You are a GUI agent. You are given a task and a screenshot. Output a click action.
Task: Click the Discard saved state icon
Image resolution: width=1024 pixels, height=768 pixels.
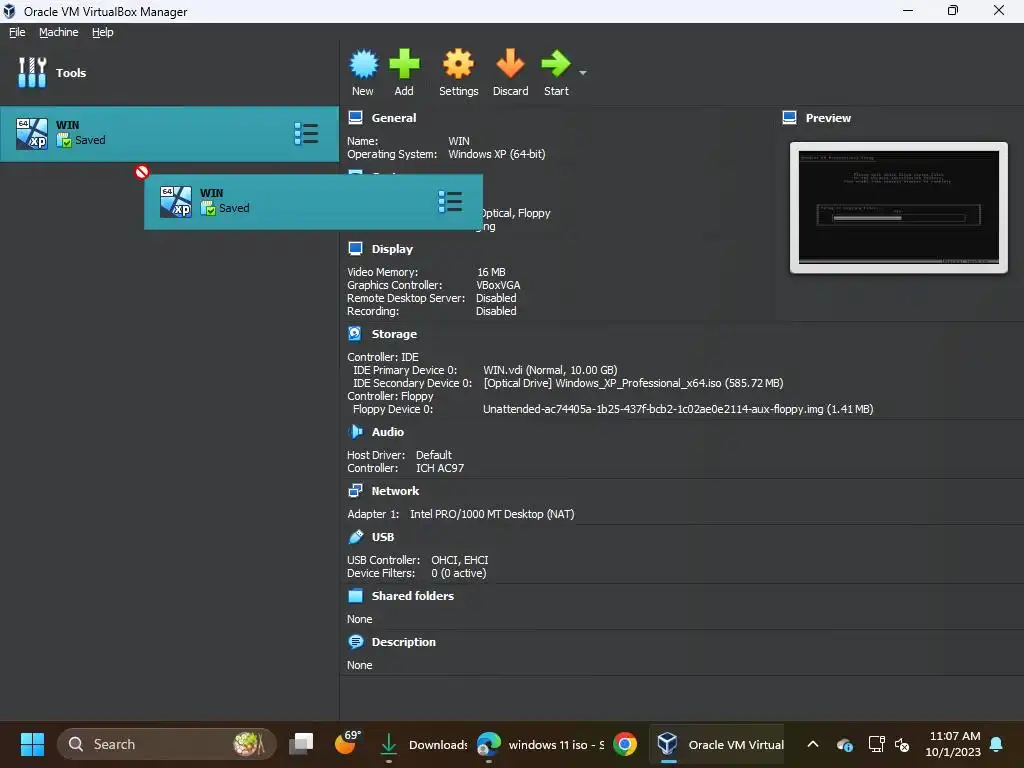pos(510,64)
